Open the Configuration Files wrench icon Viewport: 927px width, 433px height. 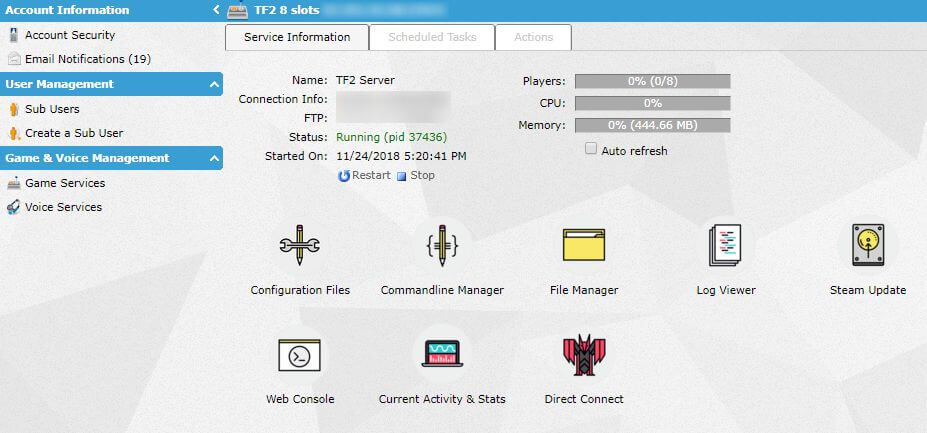[x=299, y=245]
